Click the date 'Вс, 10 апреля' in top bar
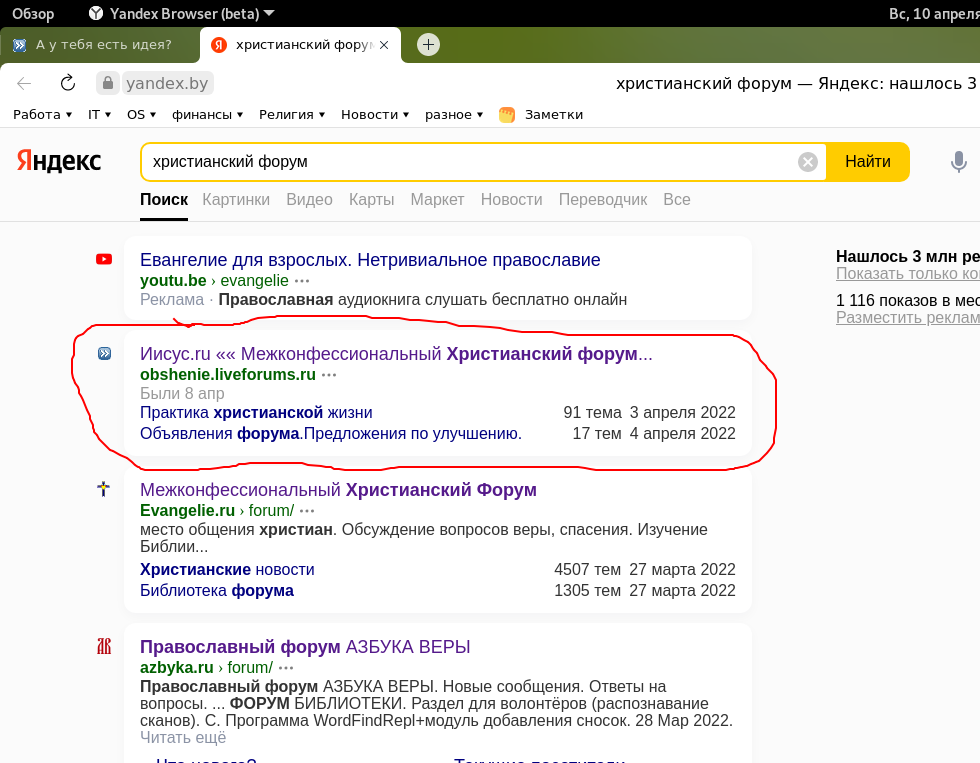 934,13
